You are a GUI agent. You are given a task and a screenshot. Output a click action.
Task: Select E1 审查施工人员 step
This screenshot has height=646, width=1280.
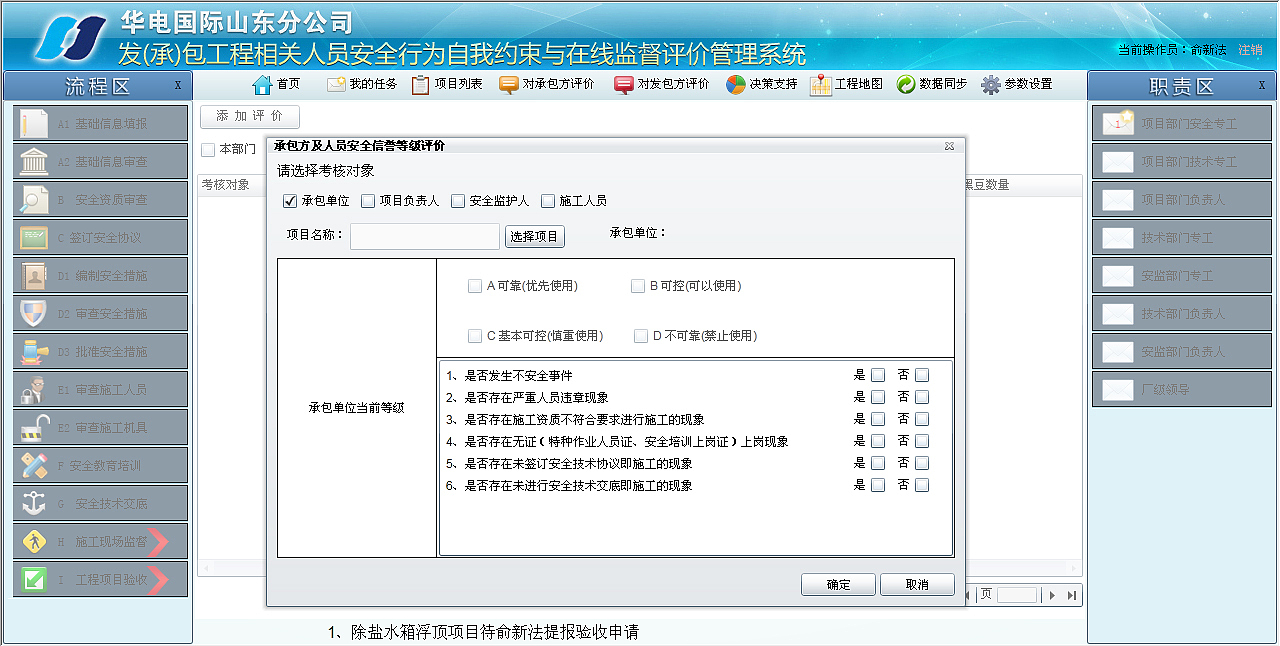point(101,389)
